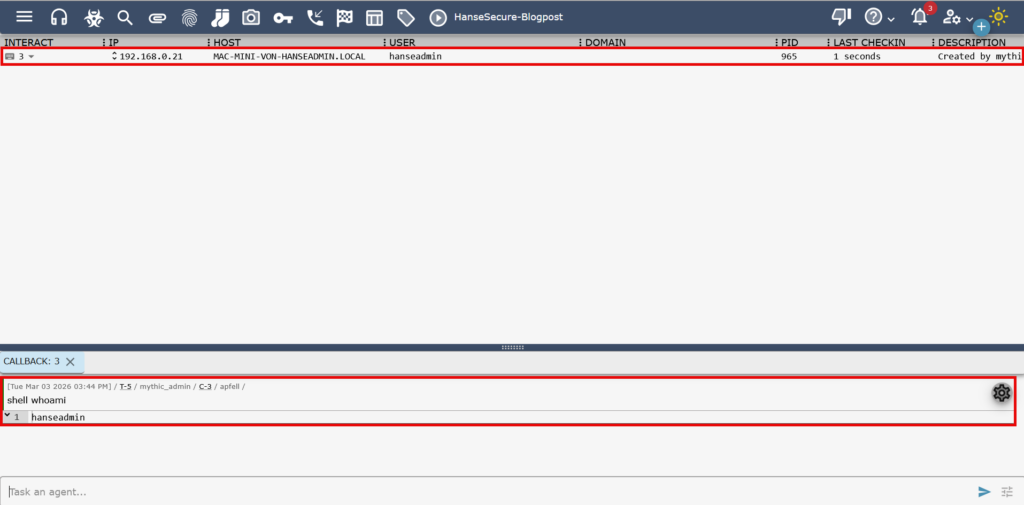Open screenshots via camera icon
This screenshot has height=505, width=1024.
(x=251, y=17)
